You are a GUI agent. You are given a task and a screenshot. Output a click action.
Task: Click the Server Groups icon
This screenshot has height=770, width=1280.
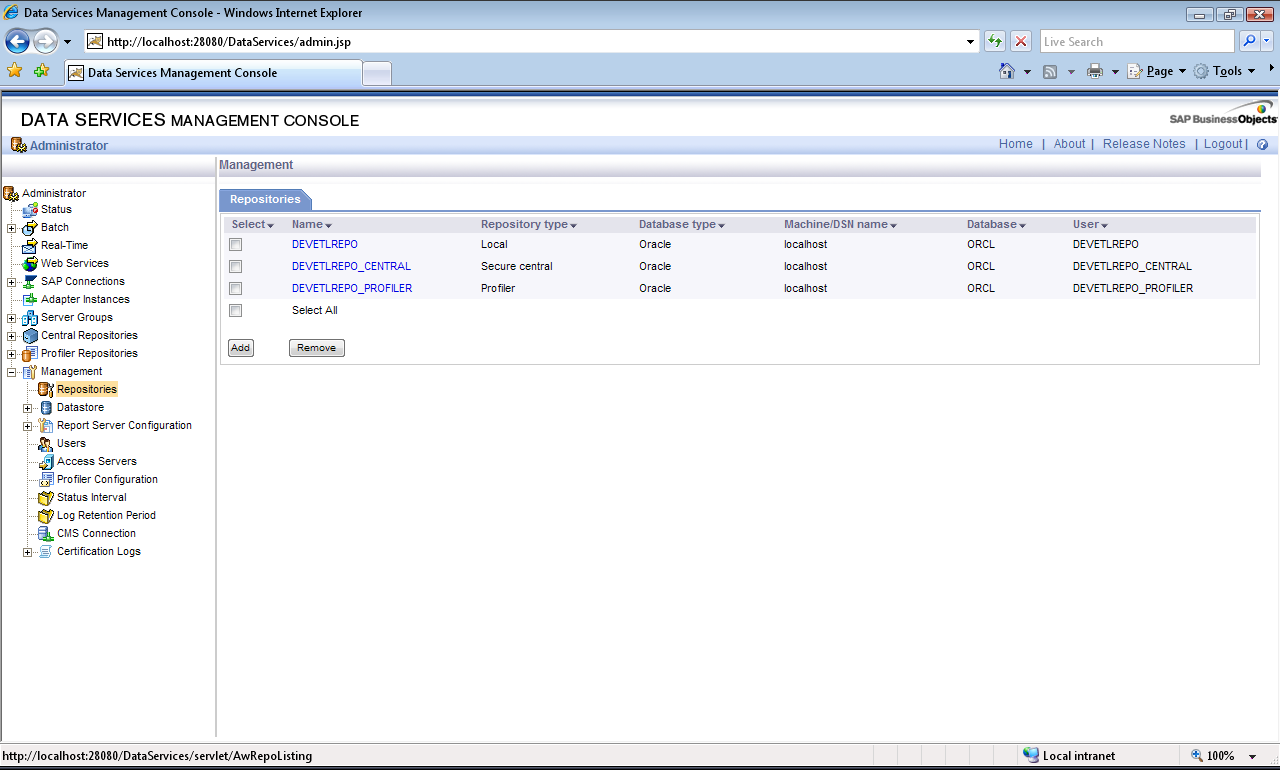point(30,318)
